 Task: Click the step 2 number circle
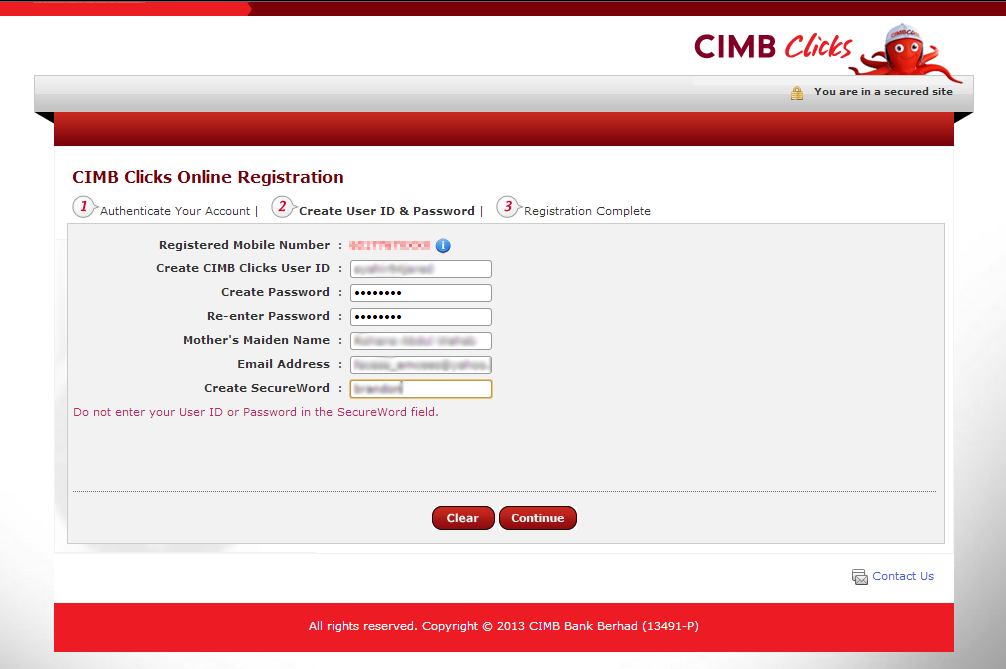[x=282, y=207]
